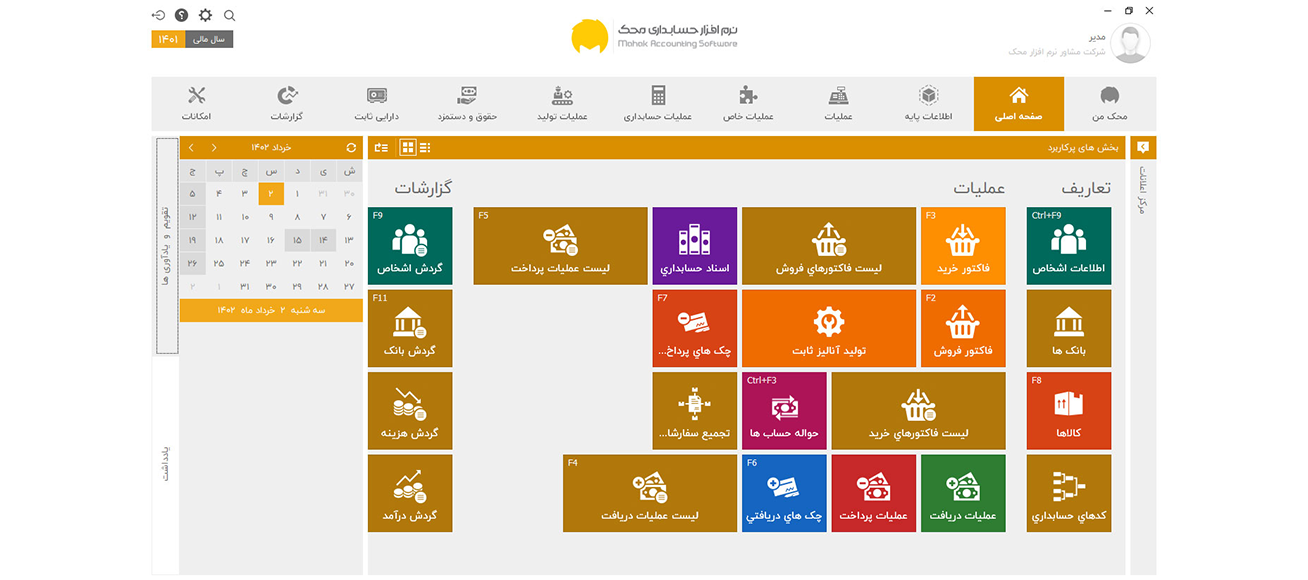The height and width of the screenshot is (580, 1308).
Task: Open the Purchase Invoice (فاکتور خرید) tile
Action: coord(962,245)
